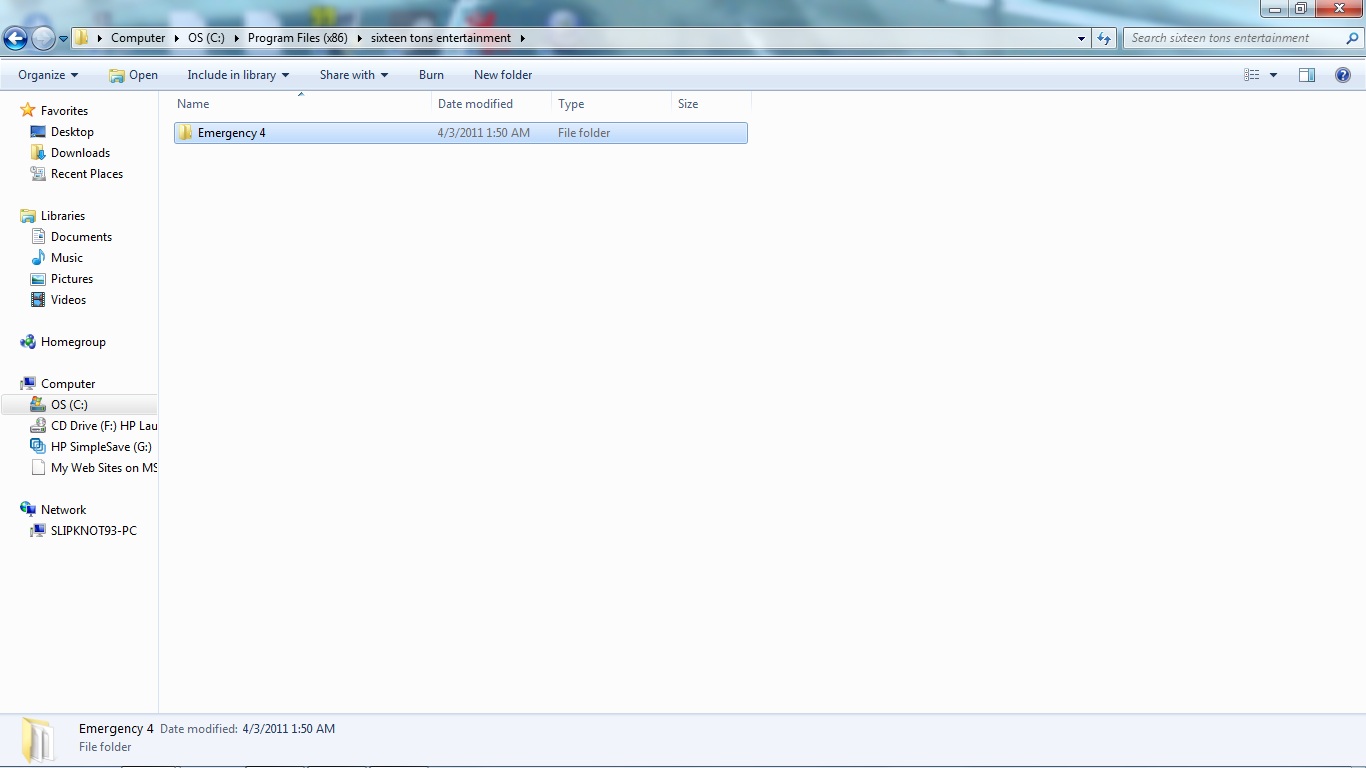
Task: Sort by Size column header
Action: (x=711, y=104)
